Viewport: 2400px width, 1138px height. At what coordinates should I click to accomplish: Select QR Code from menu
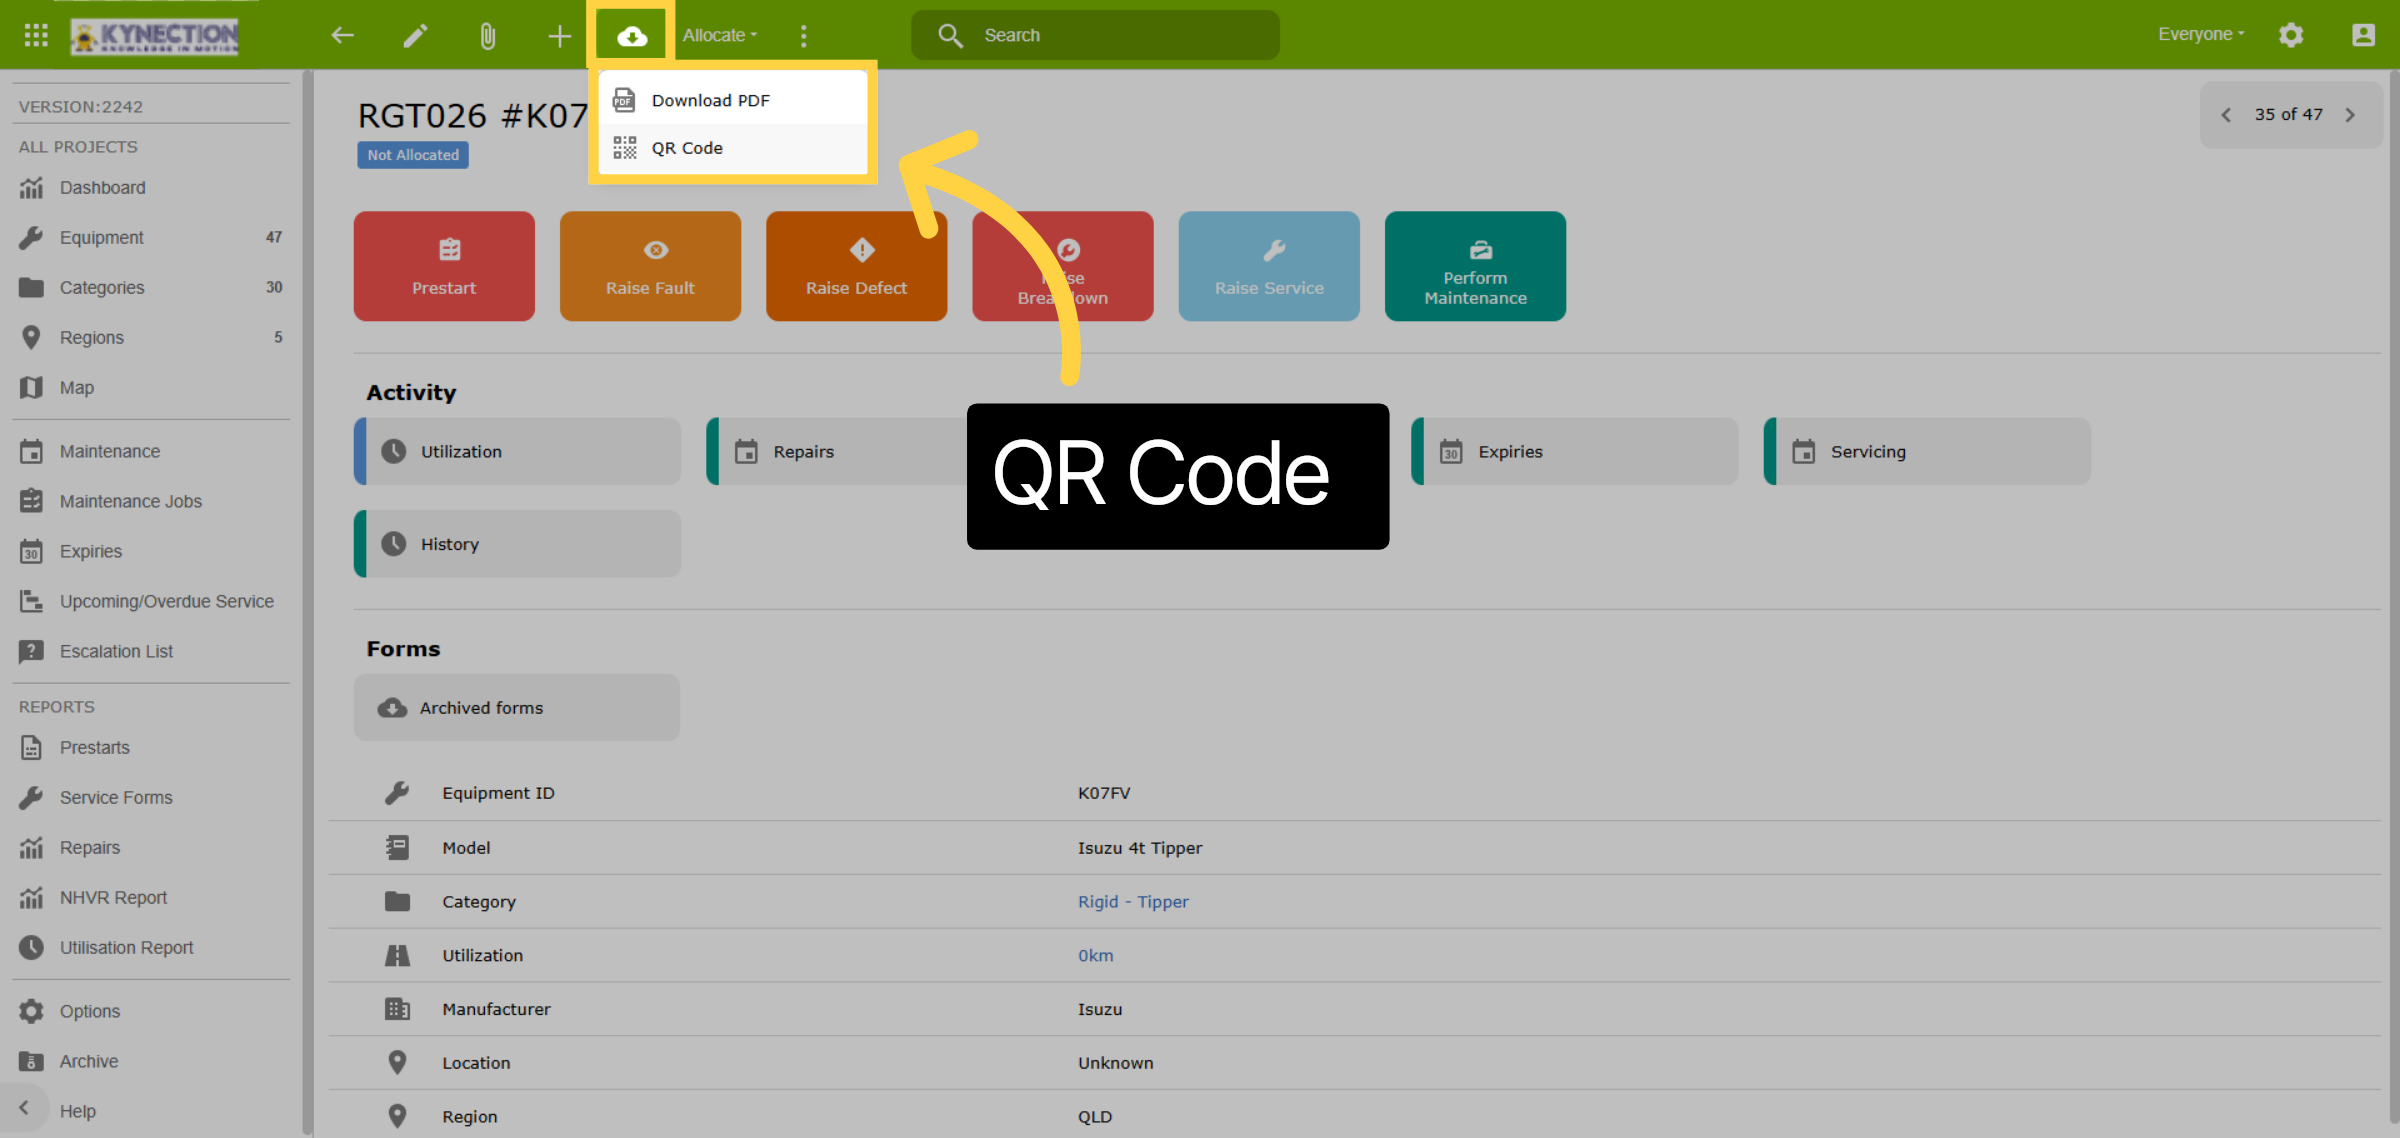click(x=733, y=148)
